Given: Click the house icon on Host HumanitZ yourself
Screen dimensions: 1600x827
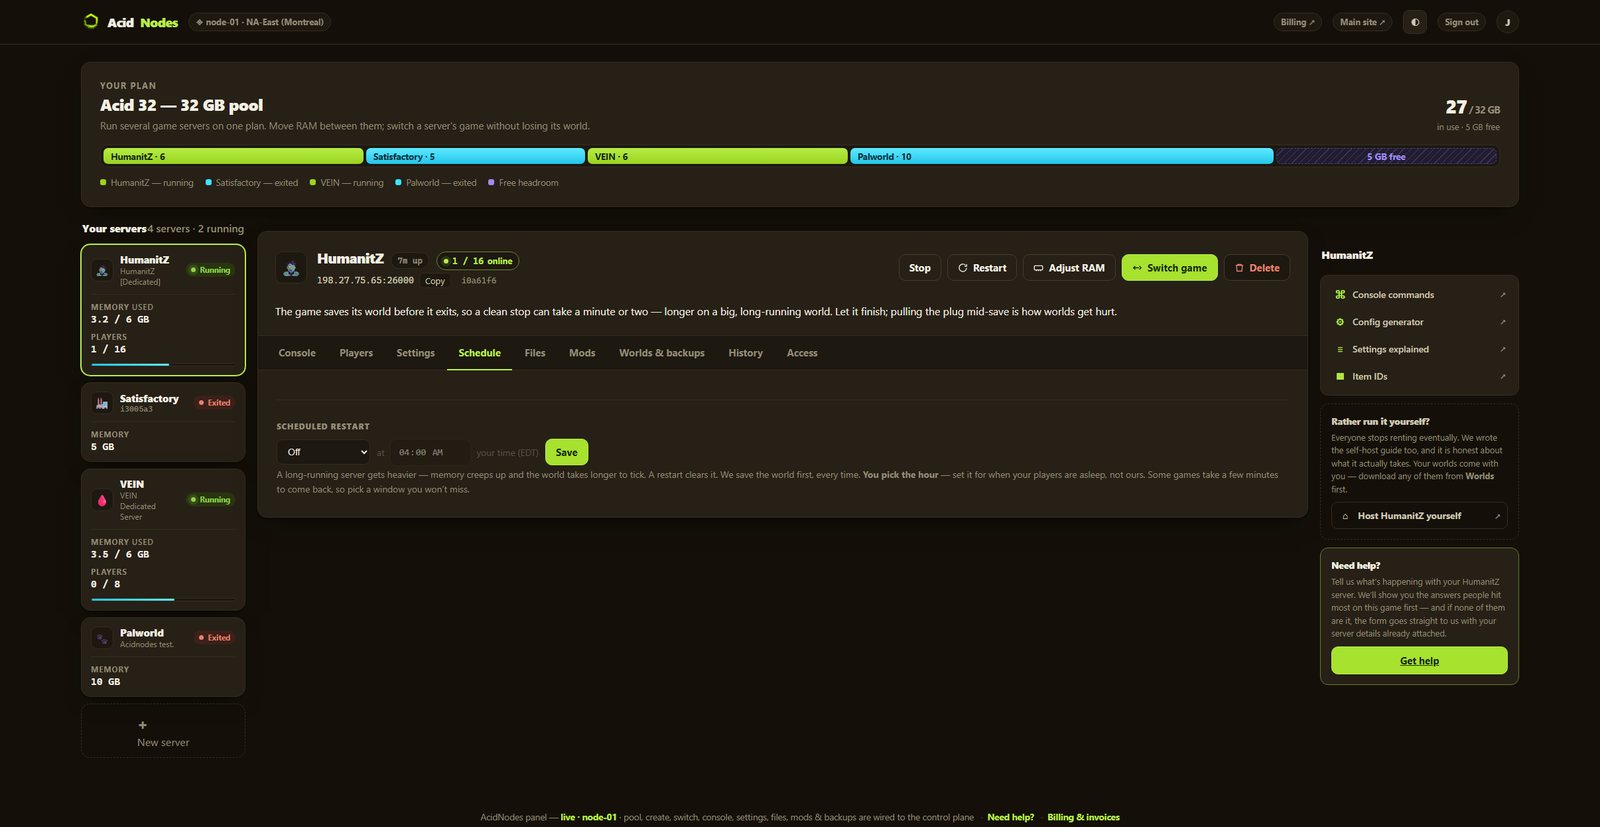Looking at the screenshot, I should (1345, 516).
